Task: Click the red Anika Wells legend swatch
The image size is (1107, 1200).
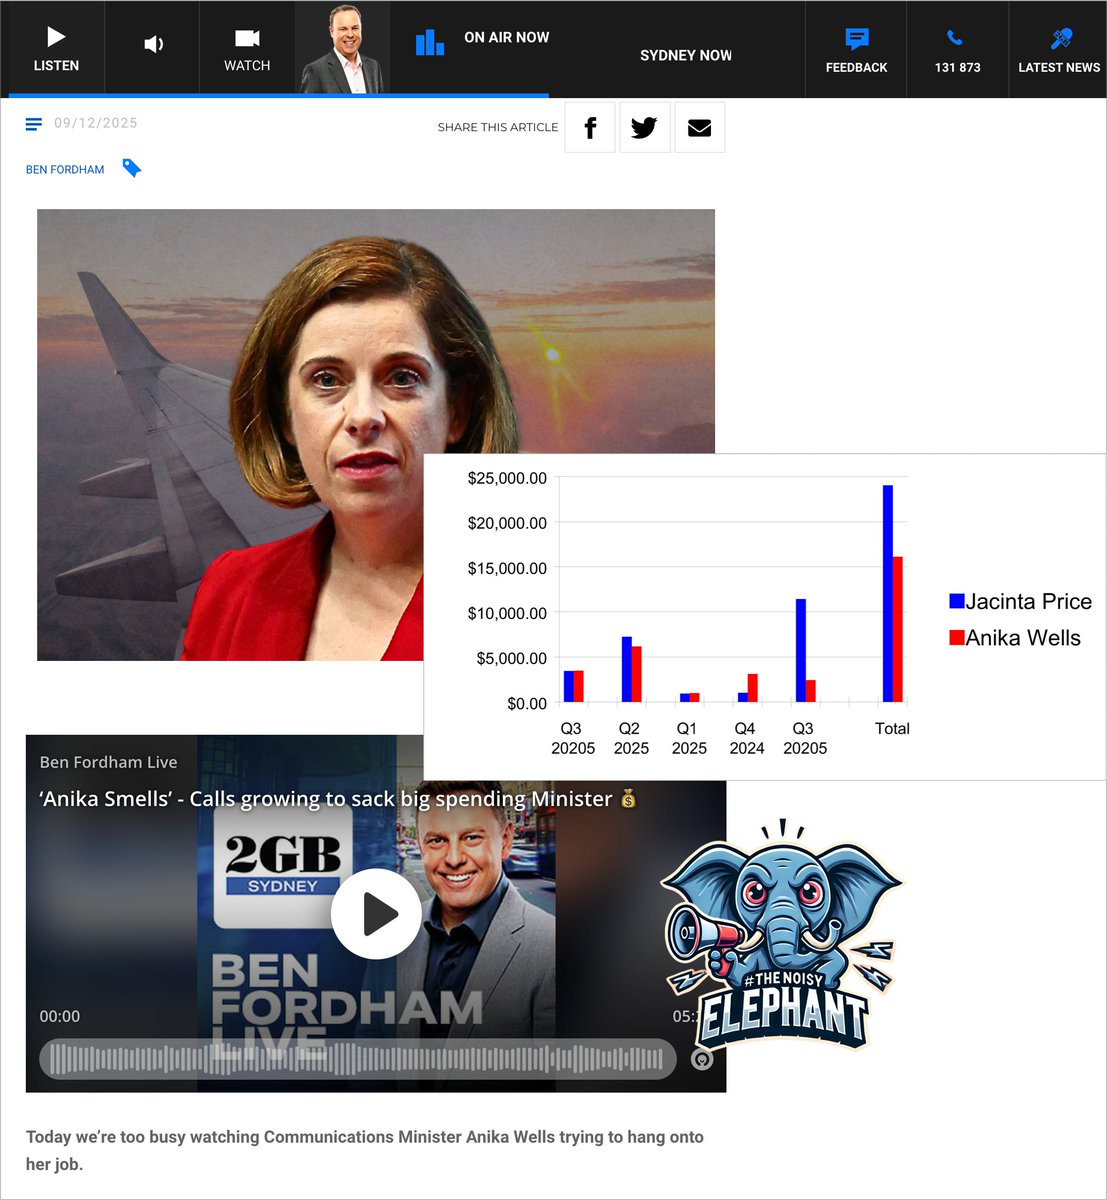Action: pos(956,638)
